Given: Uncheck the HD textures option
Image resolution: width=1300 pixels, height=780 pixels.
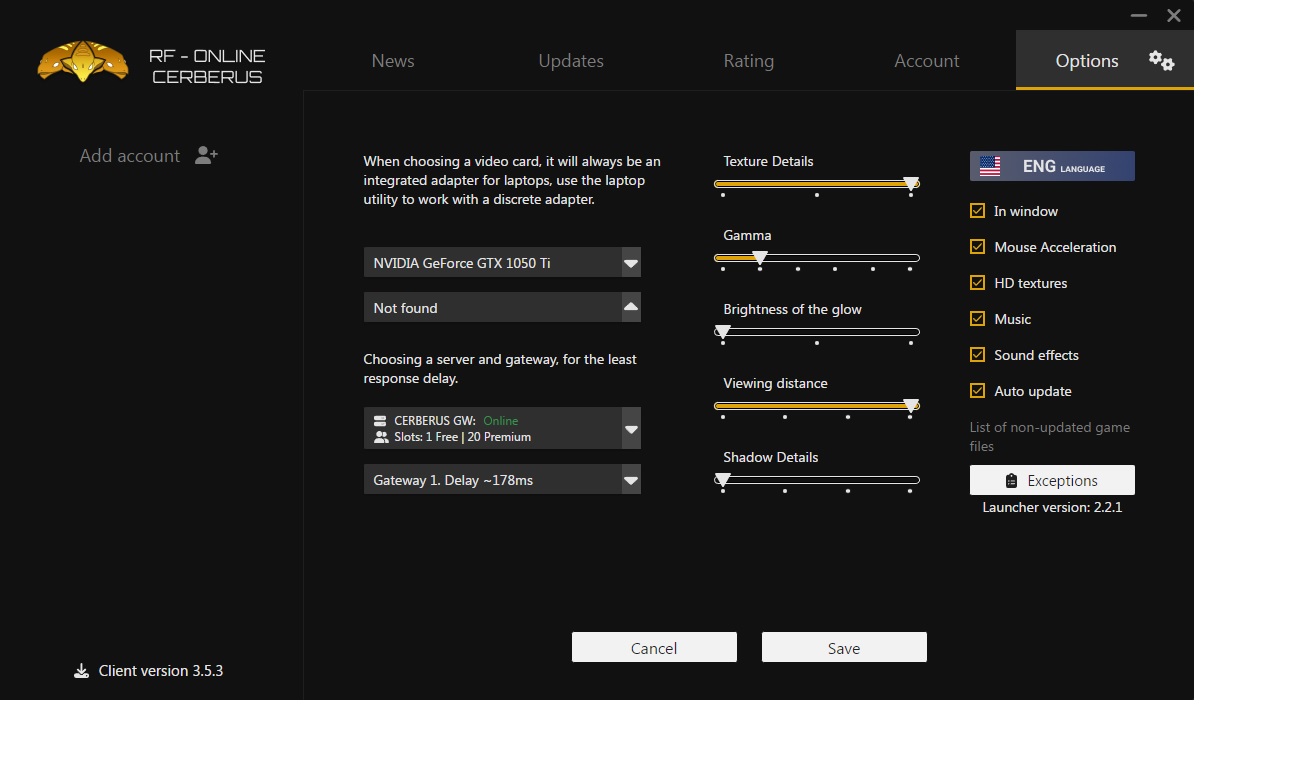Looking at the screenshot, I should click(978, 283).
